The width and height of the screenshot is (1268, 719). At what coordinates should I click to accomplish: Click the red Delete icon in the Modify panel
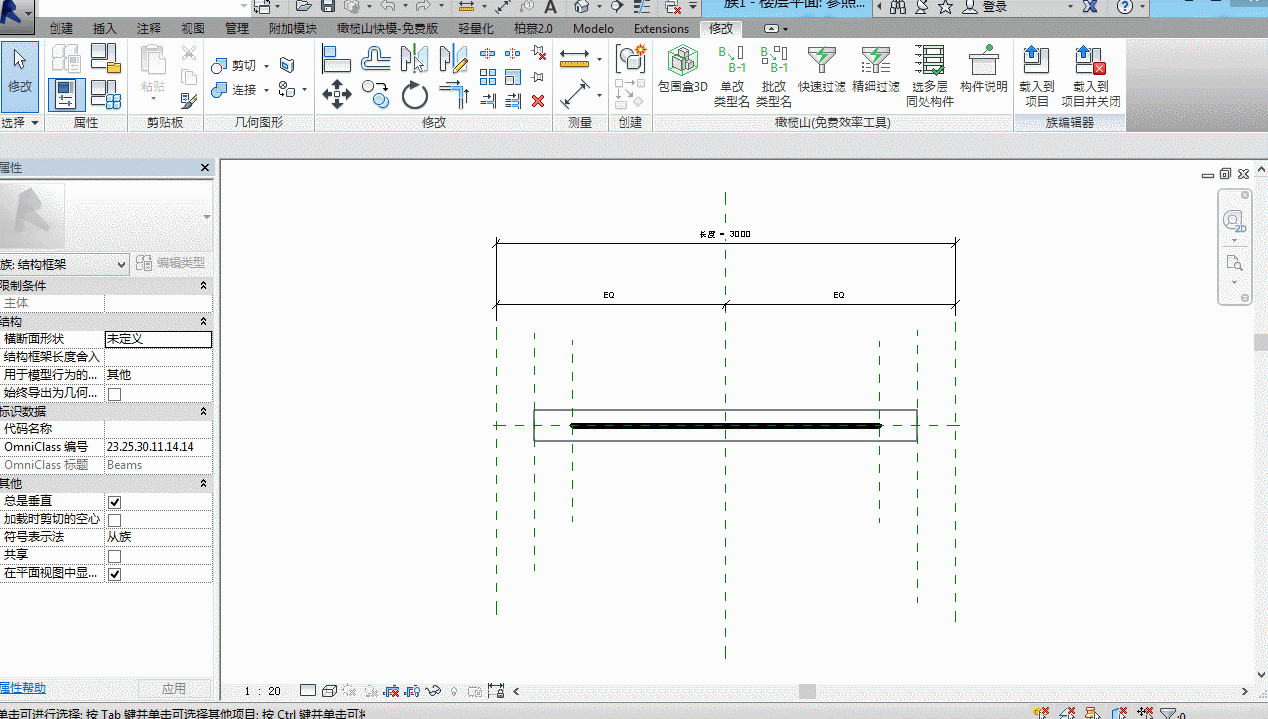(x=538, y=101)
